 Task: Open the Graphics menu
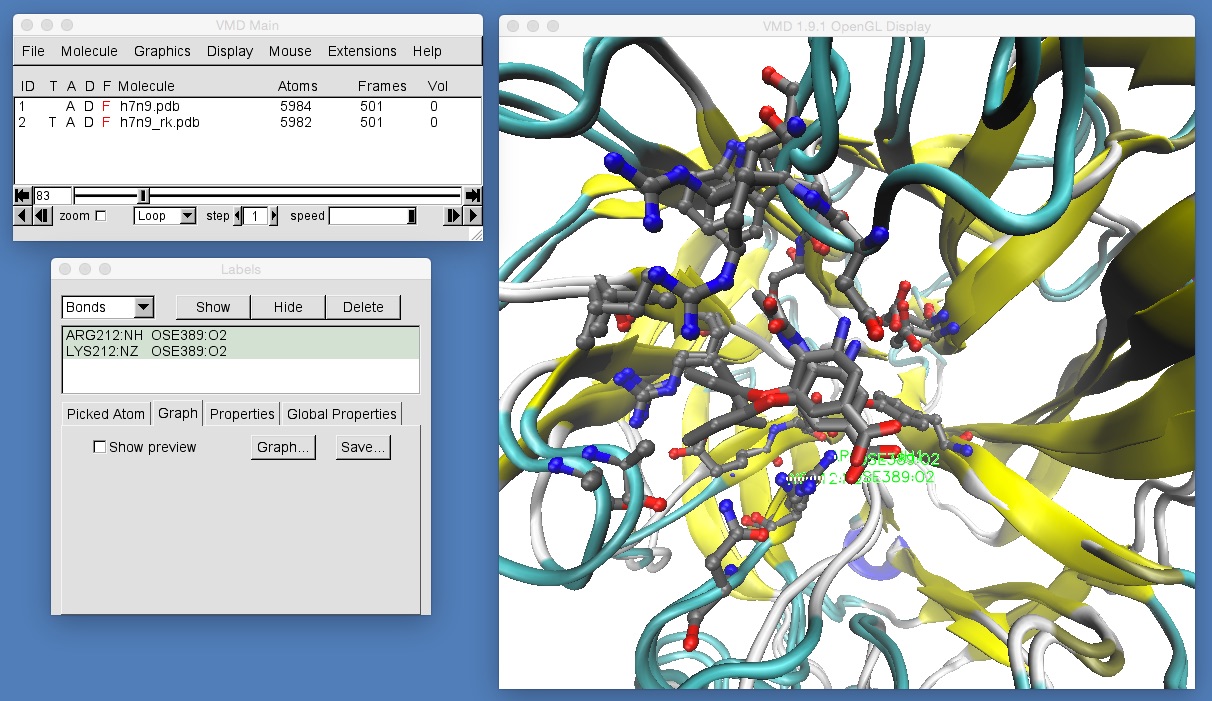162,51
